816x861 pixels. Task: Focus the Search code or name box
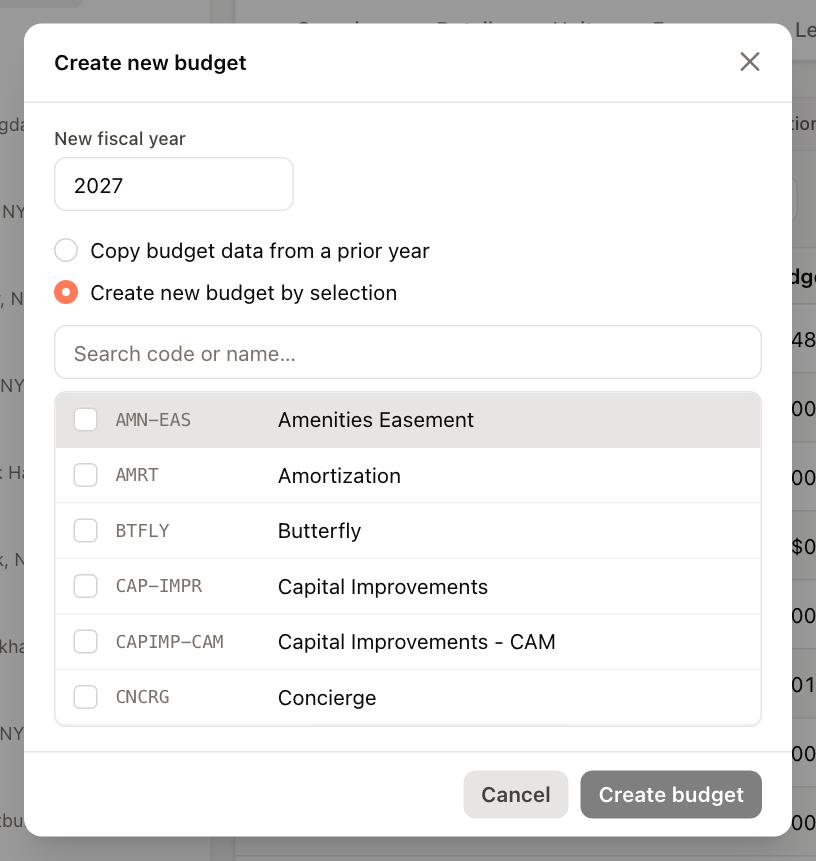tap(408, 352)
